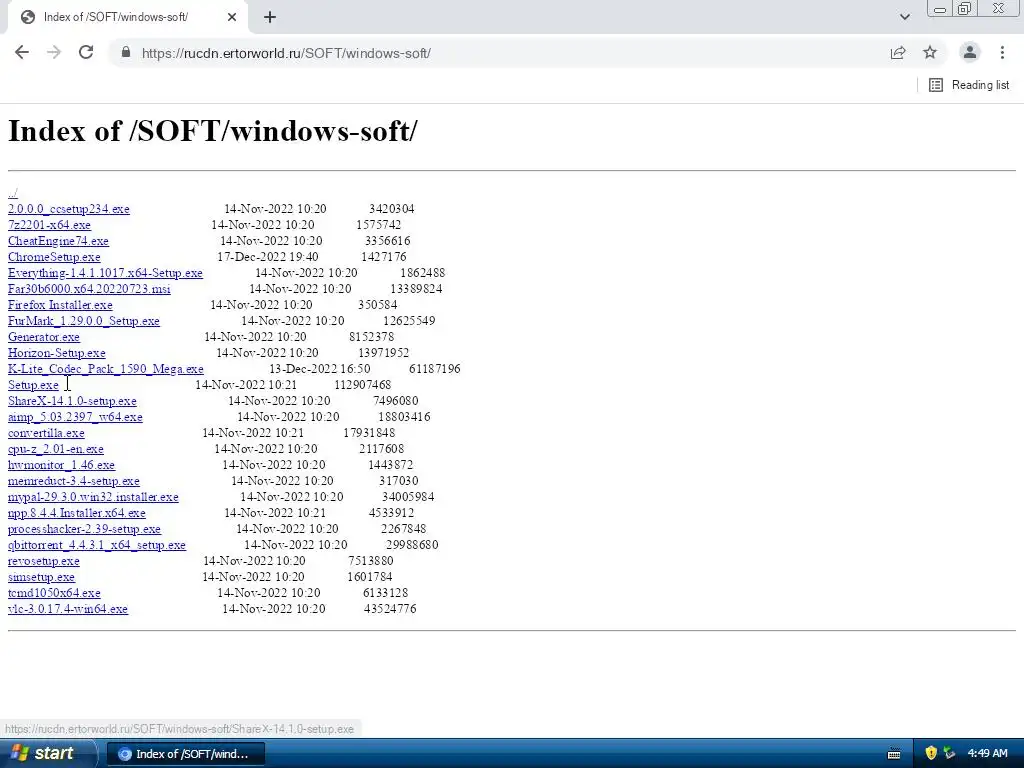
Task: Download CheatEngine74.exe
Action: [x=58, y=241]
